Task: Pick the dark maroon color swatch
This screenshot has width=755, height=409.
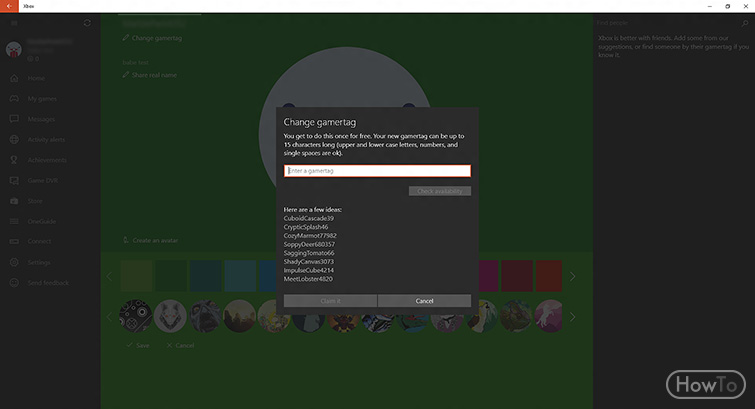Action: [x=517, y=276]
